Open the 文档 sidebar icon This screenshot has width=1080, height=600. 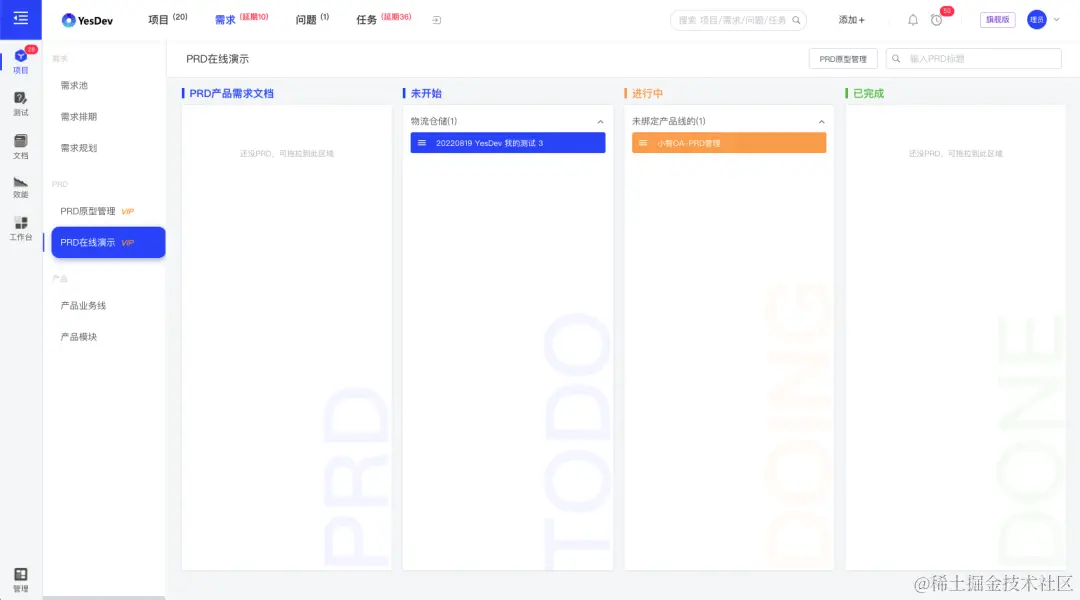21,147
